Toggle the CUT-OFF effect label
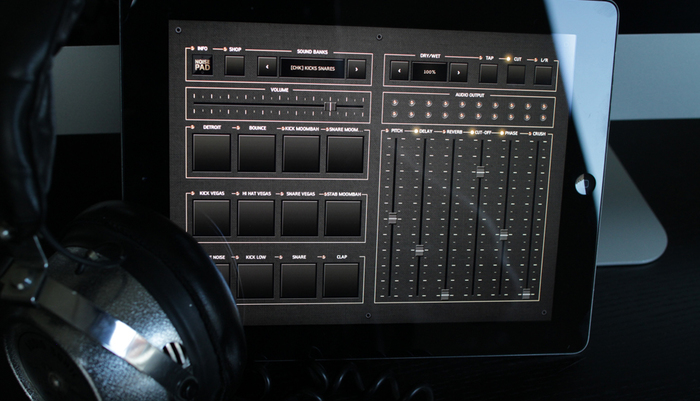700x401 pixels. [483, 133]
